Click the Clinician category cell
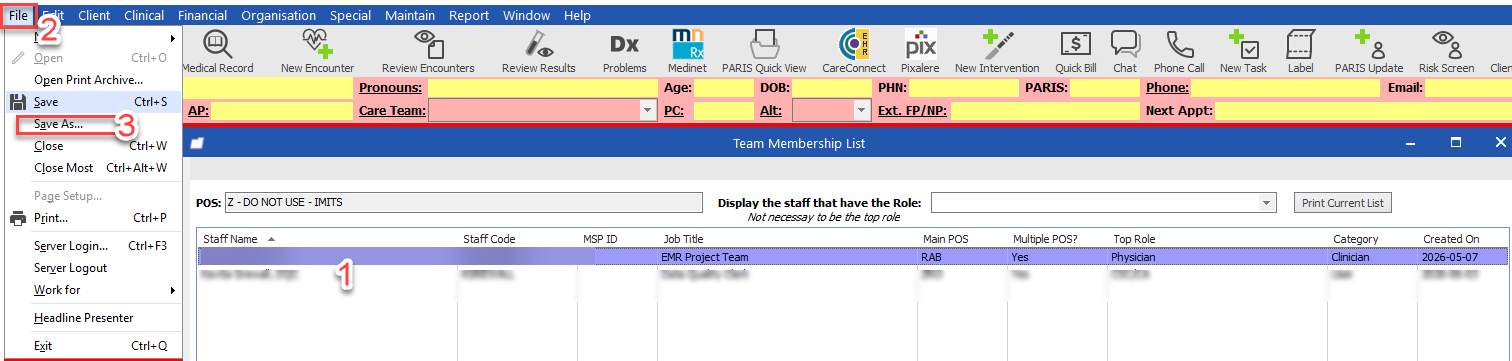Screen dimensions: 1512x361 click(1350, 257)
